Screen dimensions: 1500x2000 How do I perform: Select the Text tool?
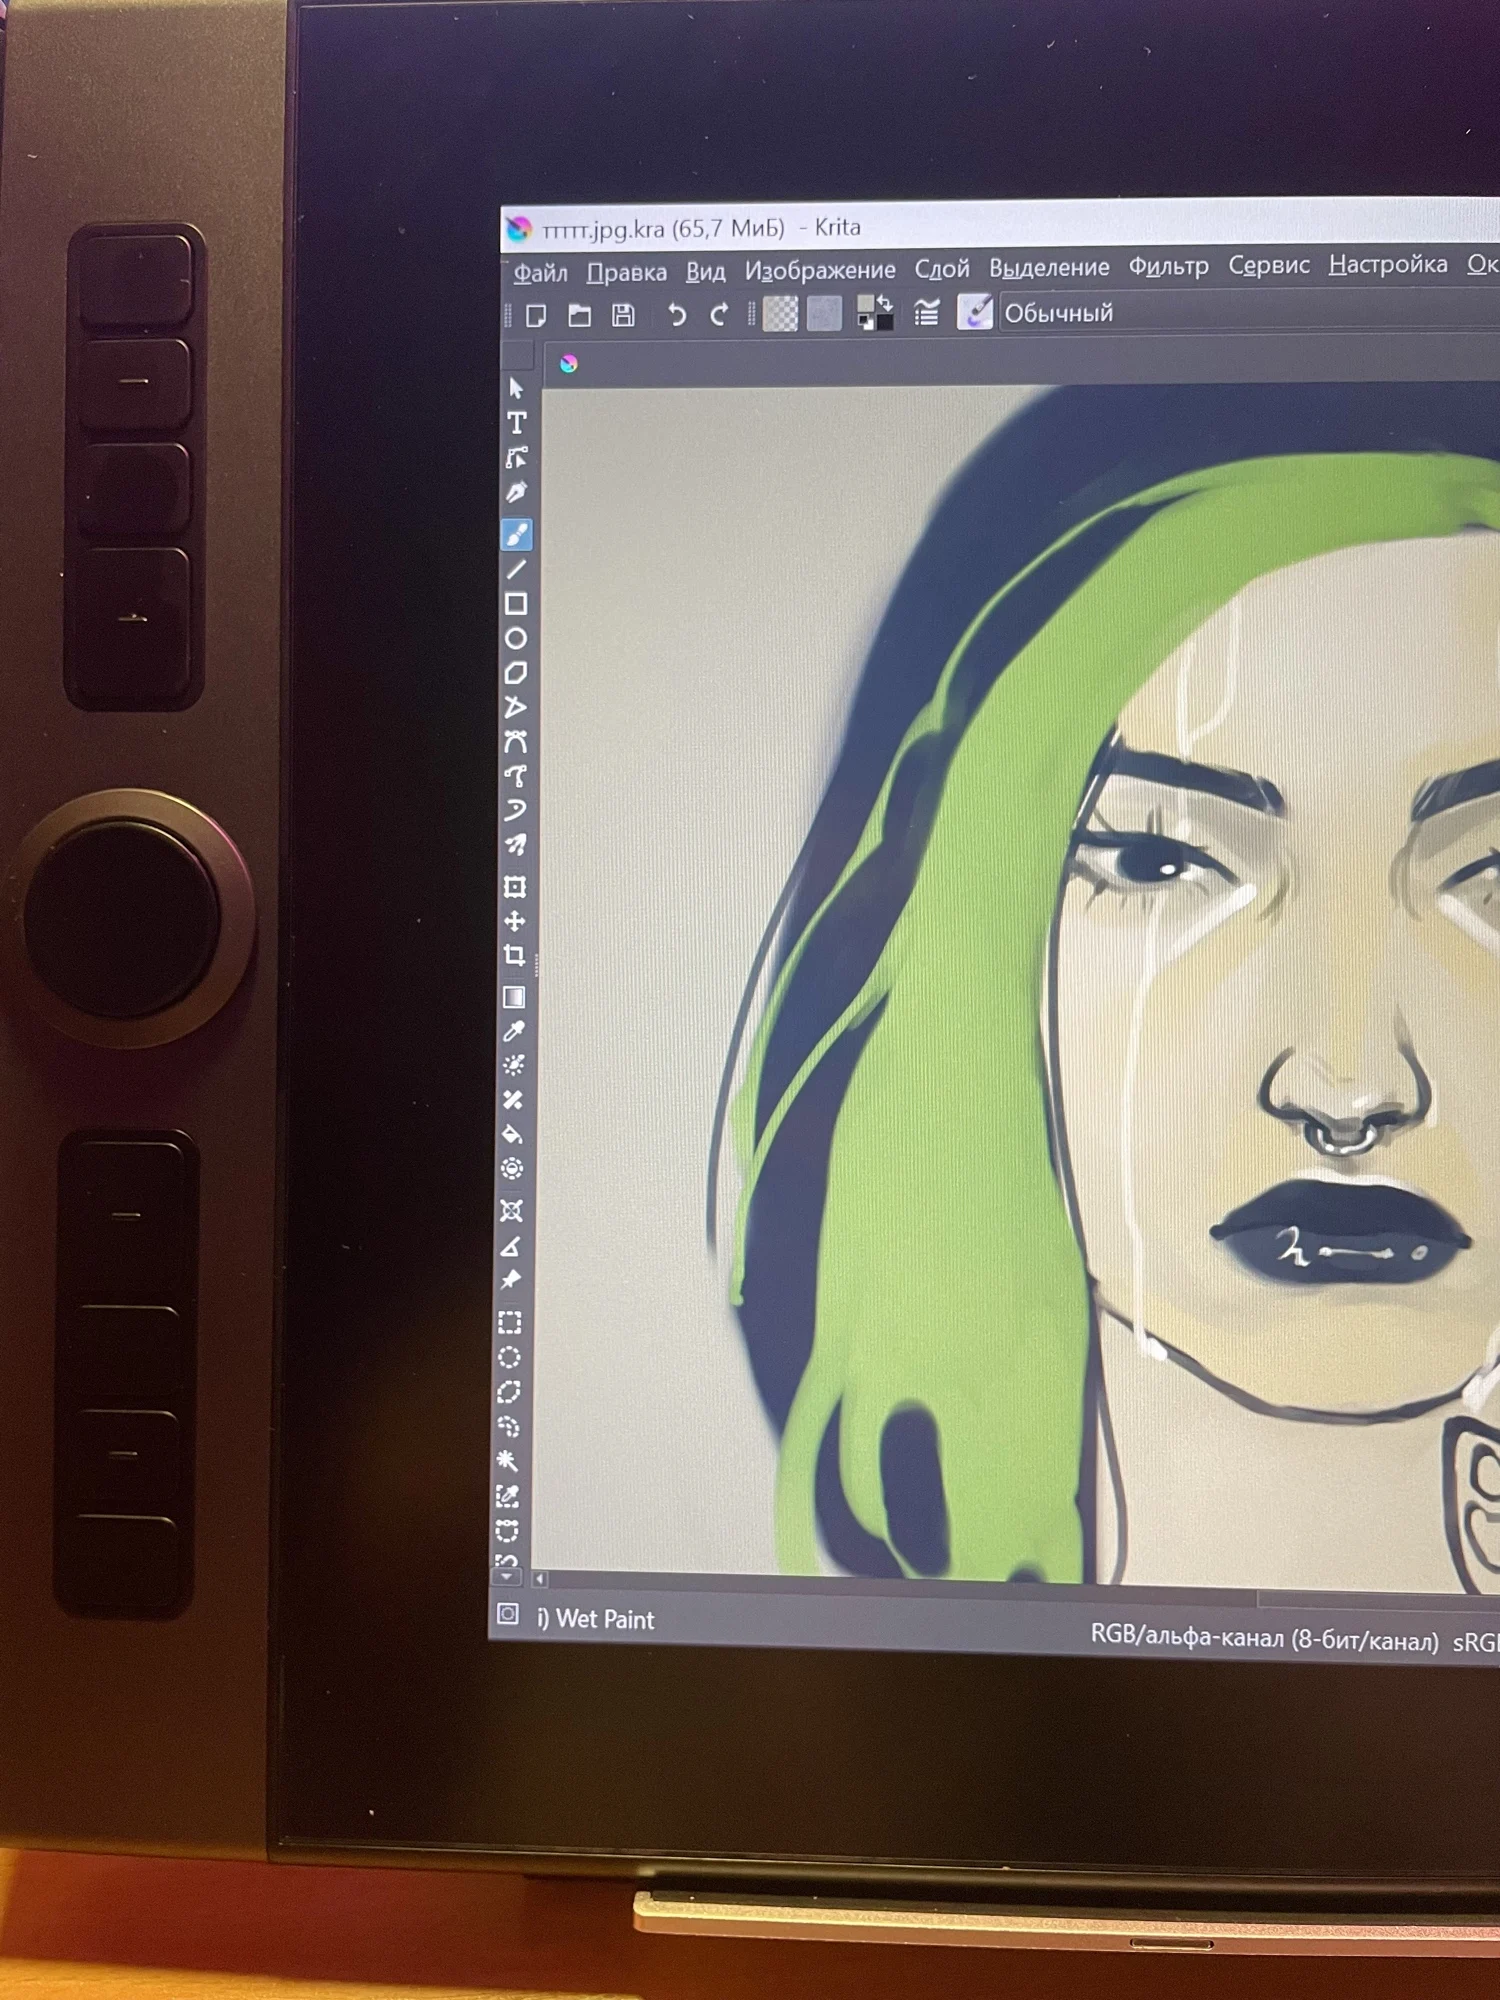coord(516,423)
